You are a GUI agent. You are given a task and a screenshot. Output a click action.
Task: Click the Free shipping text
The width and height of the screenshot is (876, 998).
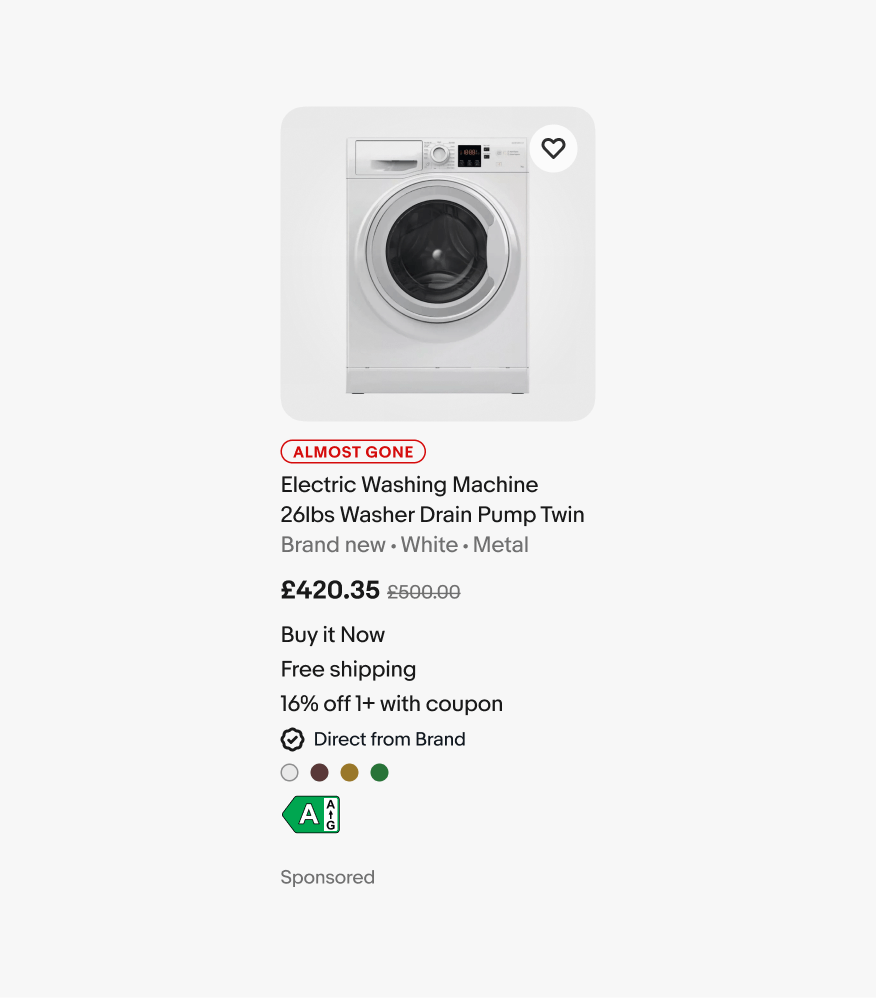pos(348,669)
